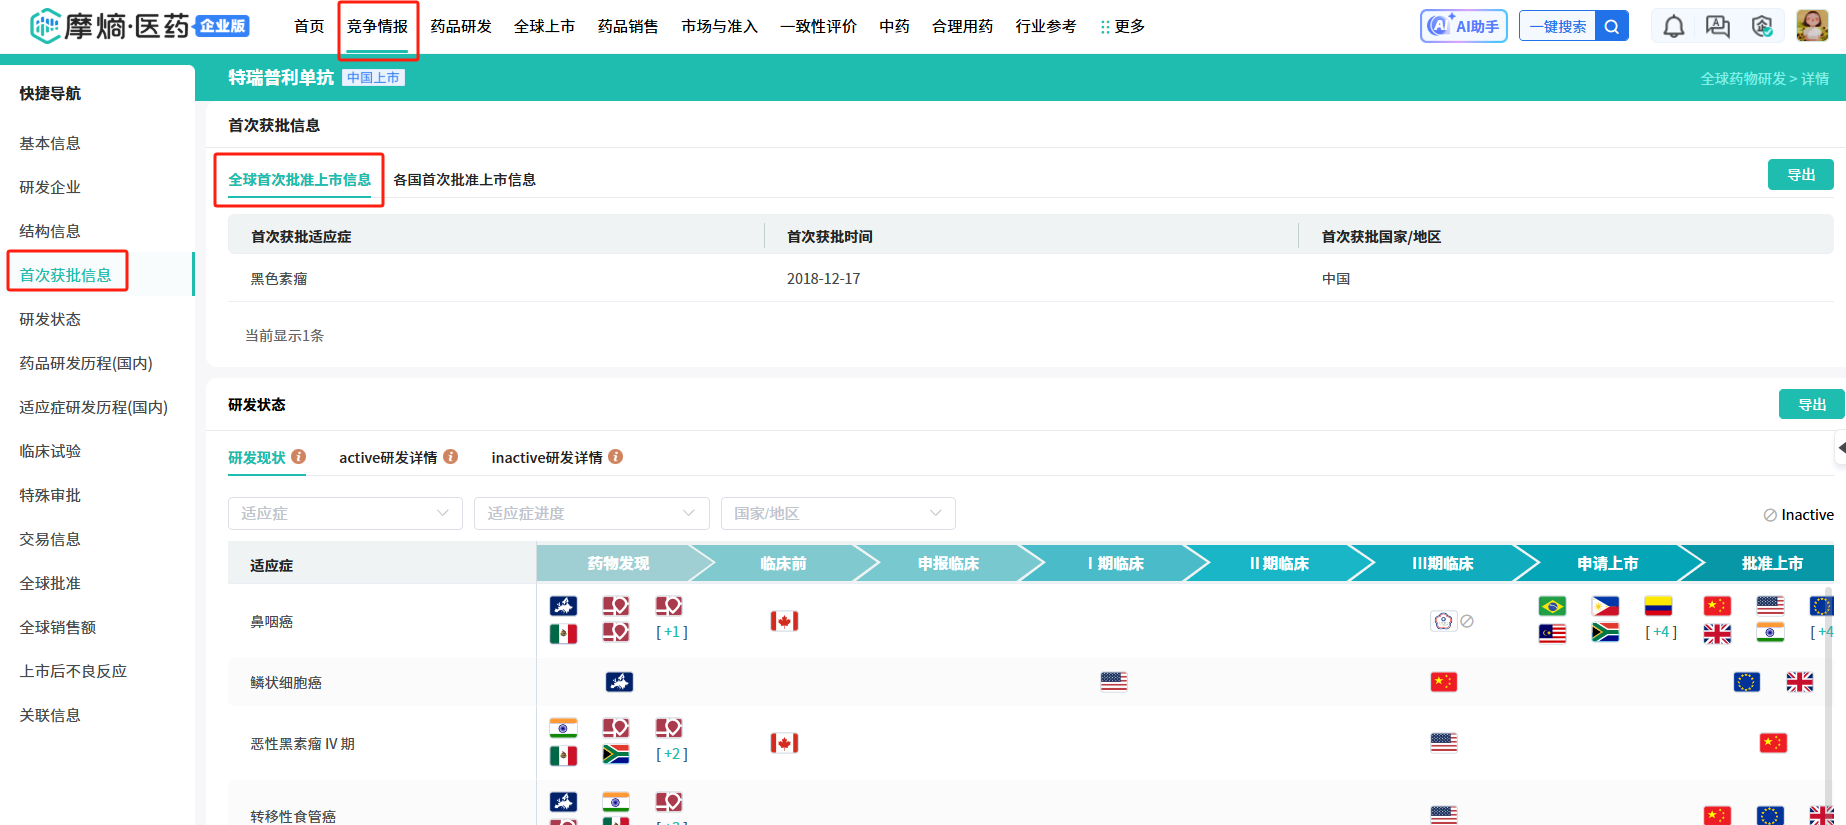Viewport: 1846px width, 825px height.
Task: Switch to 各国首次批准上市信息 tab
Action: [x=464, y=180]
